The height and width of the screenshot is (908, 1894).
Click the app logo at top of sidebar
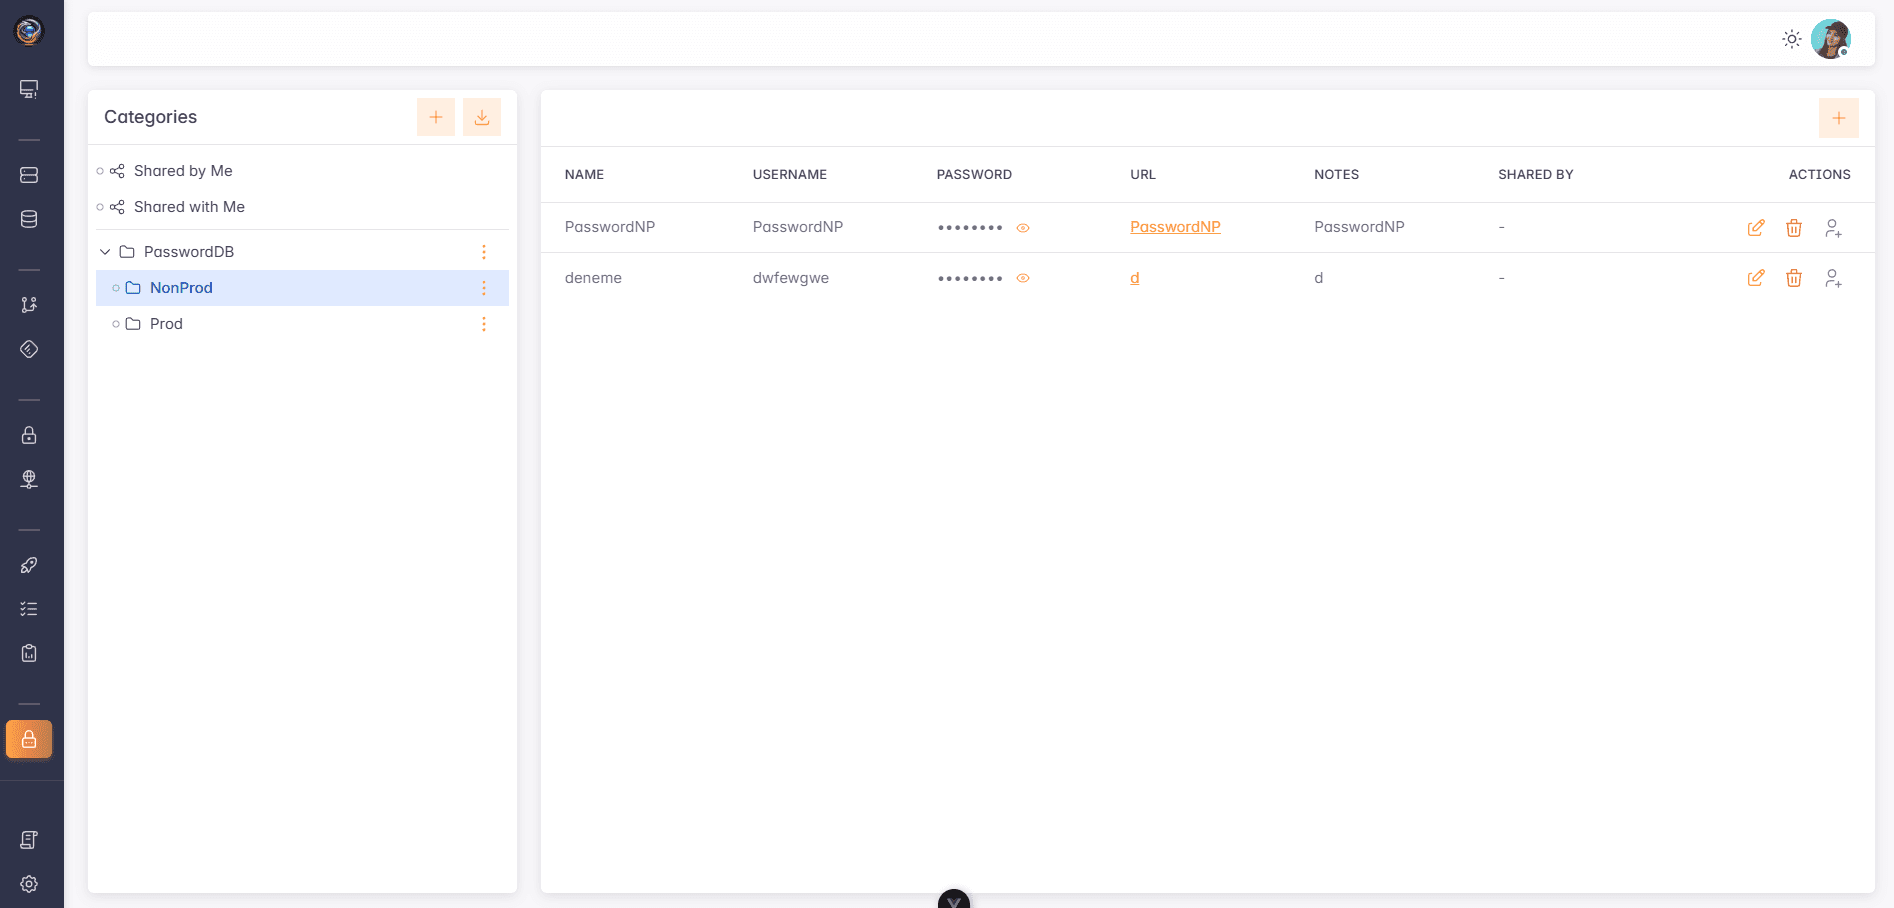pyautogui.click(x=29, y=31)
